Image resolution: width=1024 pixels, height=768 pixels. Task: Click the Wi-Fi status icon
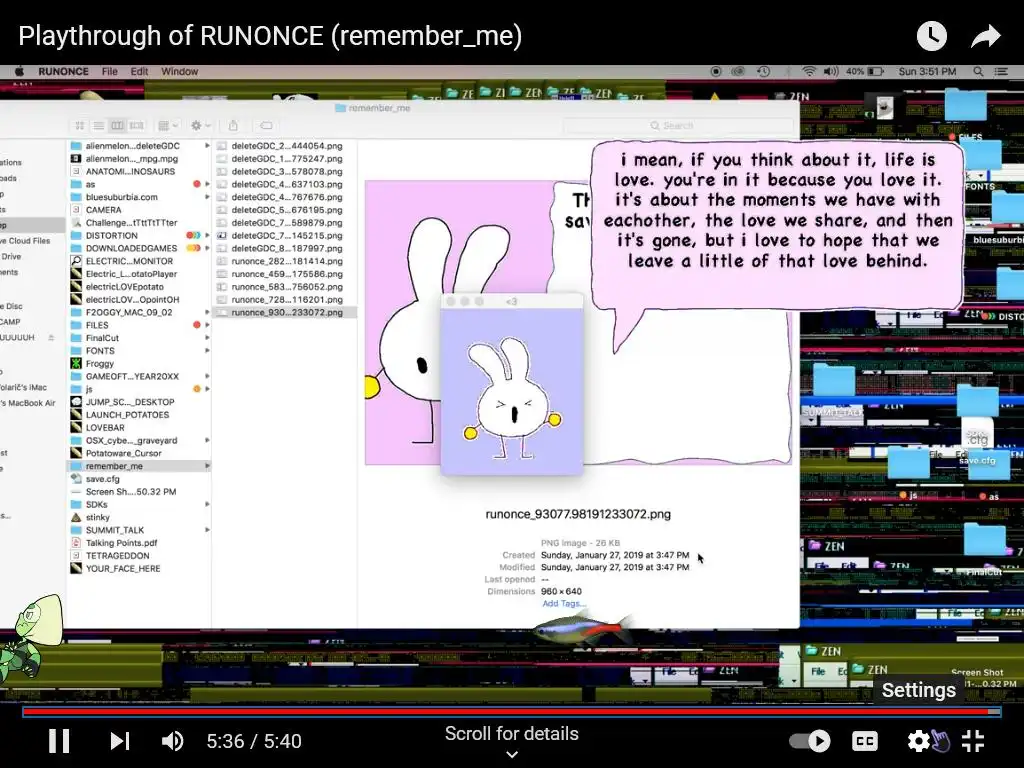point(808,71)
